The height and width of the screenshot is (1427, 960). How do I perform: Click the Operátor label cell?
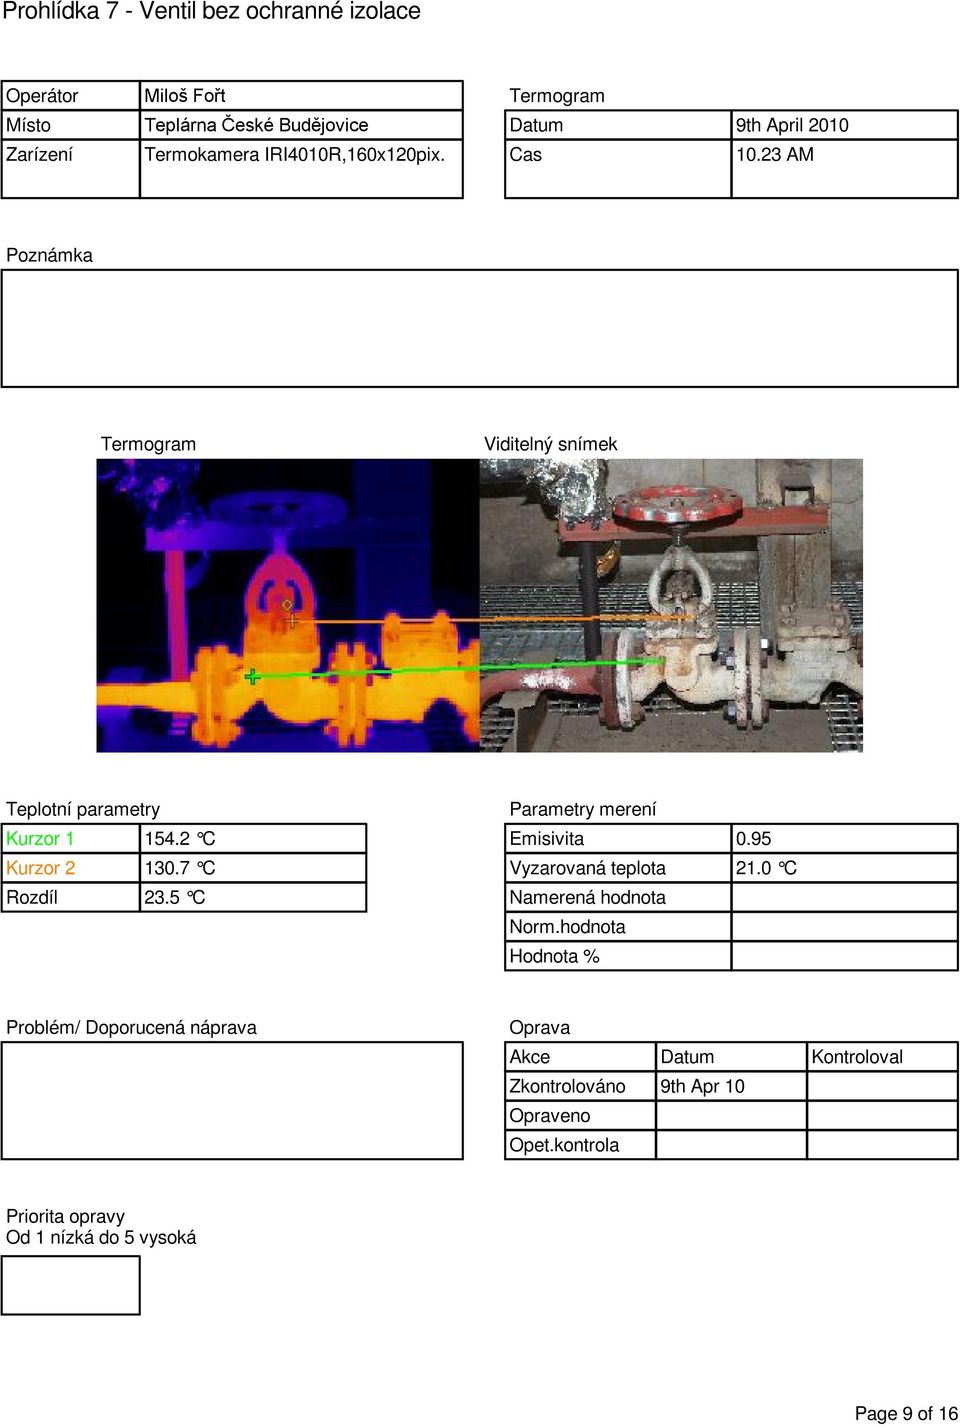click(x=71, y=96)
